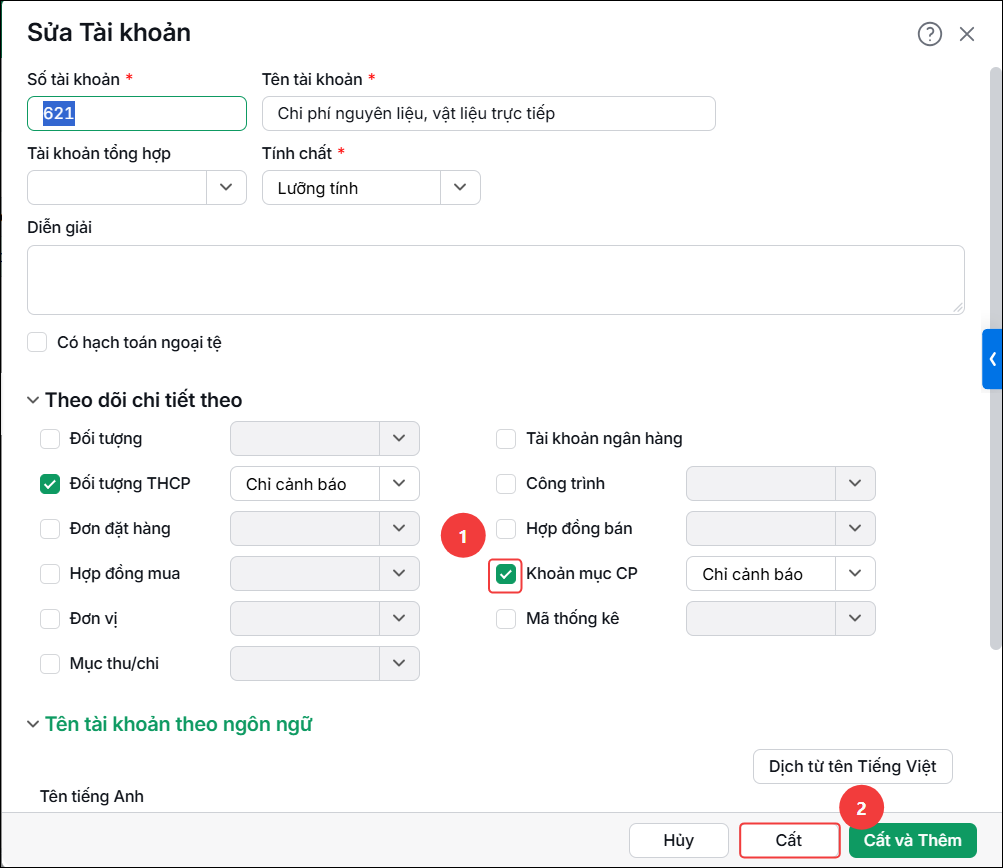Viewport: 1003px width, 868px height.
Task: Collapse the Theo dõi chi tiết theo section
Action: pyautogui.click(x=33, y=400)
